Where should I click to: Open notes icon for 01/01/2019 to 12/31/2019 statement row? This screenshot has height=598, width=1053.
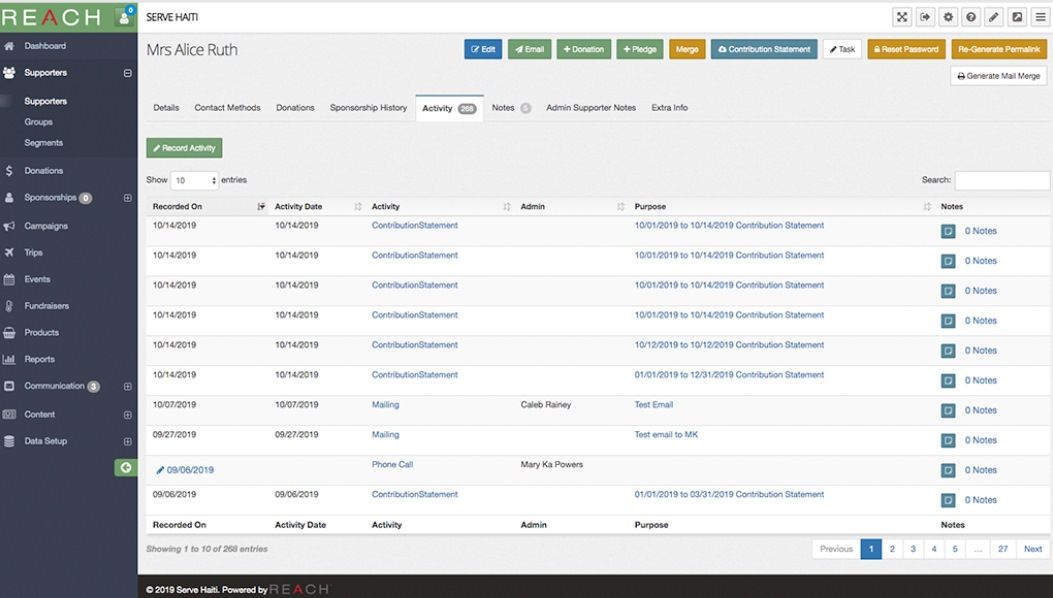point(948,381)
